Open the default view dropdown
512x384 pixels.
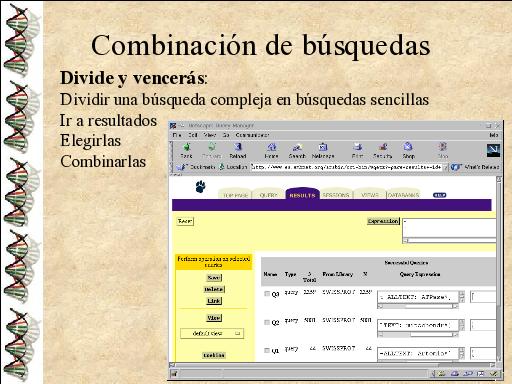pos(212,333)
